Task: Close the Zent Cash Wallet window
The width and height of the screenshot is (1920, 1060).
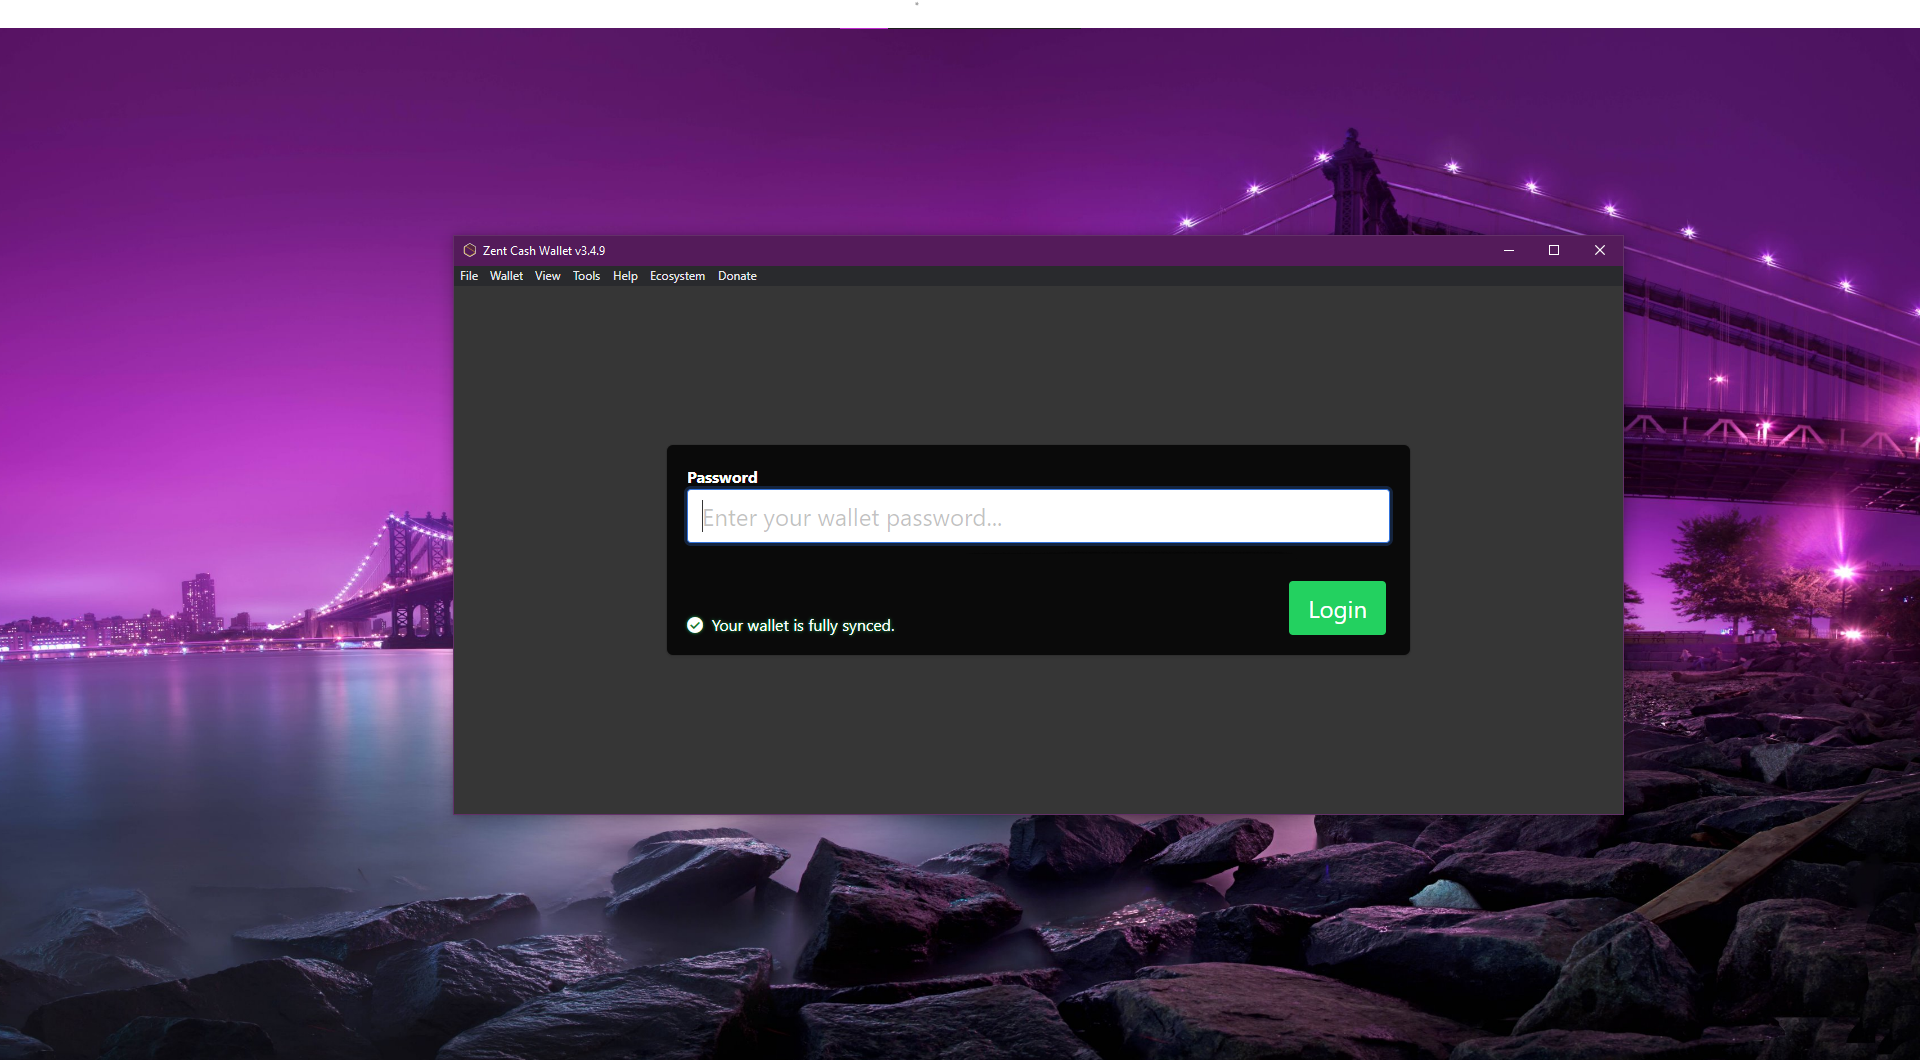Action: (1600, 250)
